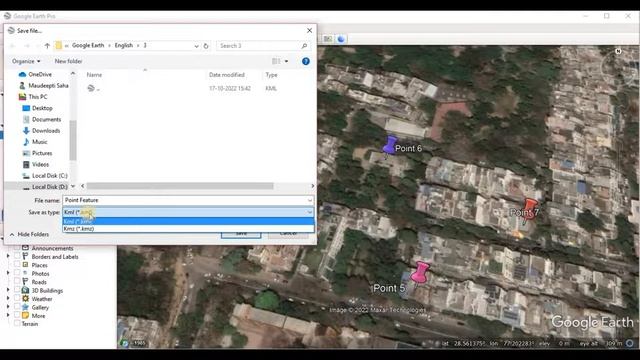Screen dimensions: 640x360
Task: Enable the Announcements layer checkbox
Action: click(17, 248)
